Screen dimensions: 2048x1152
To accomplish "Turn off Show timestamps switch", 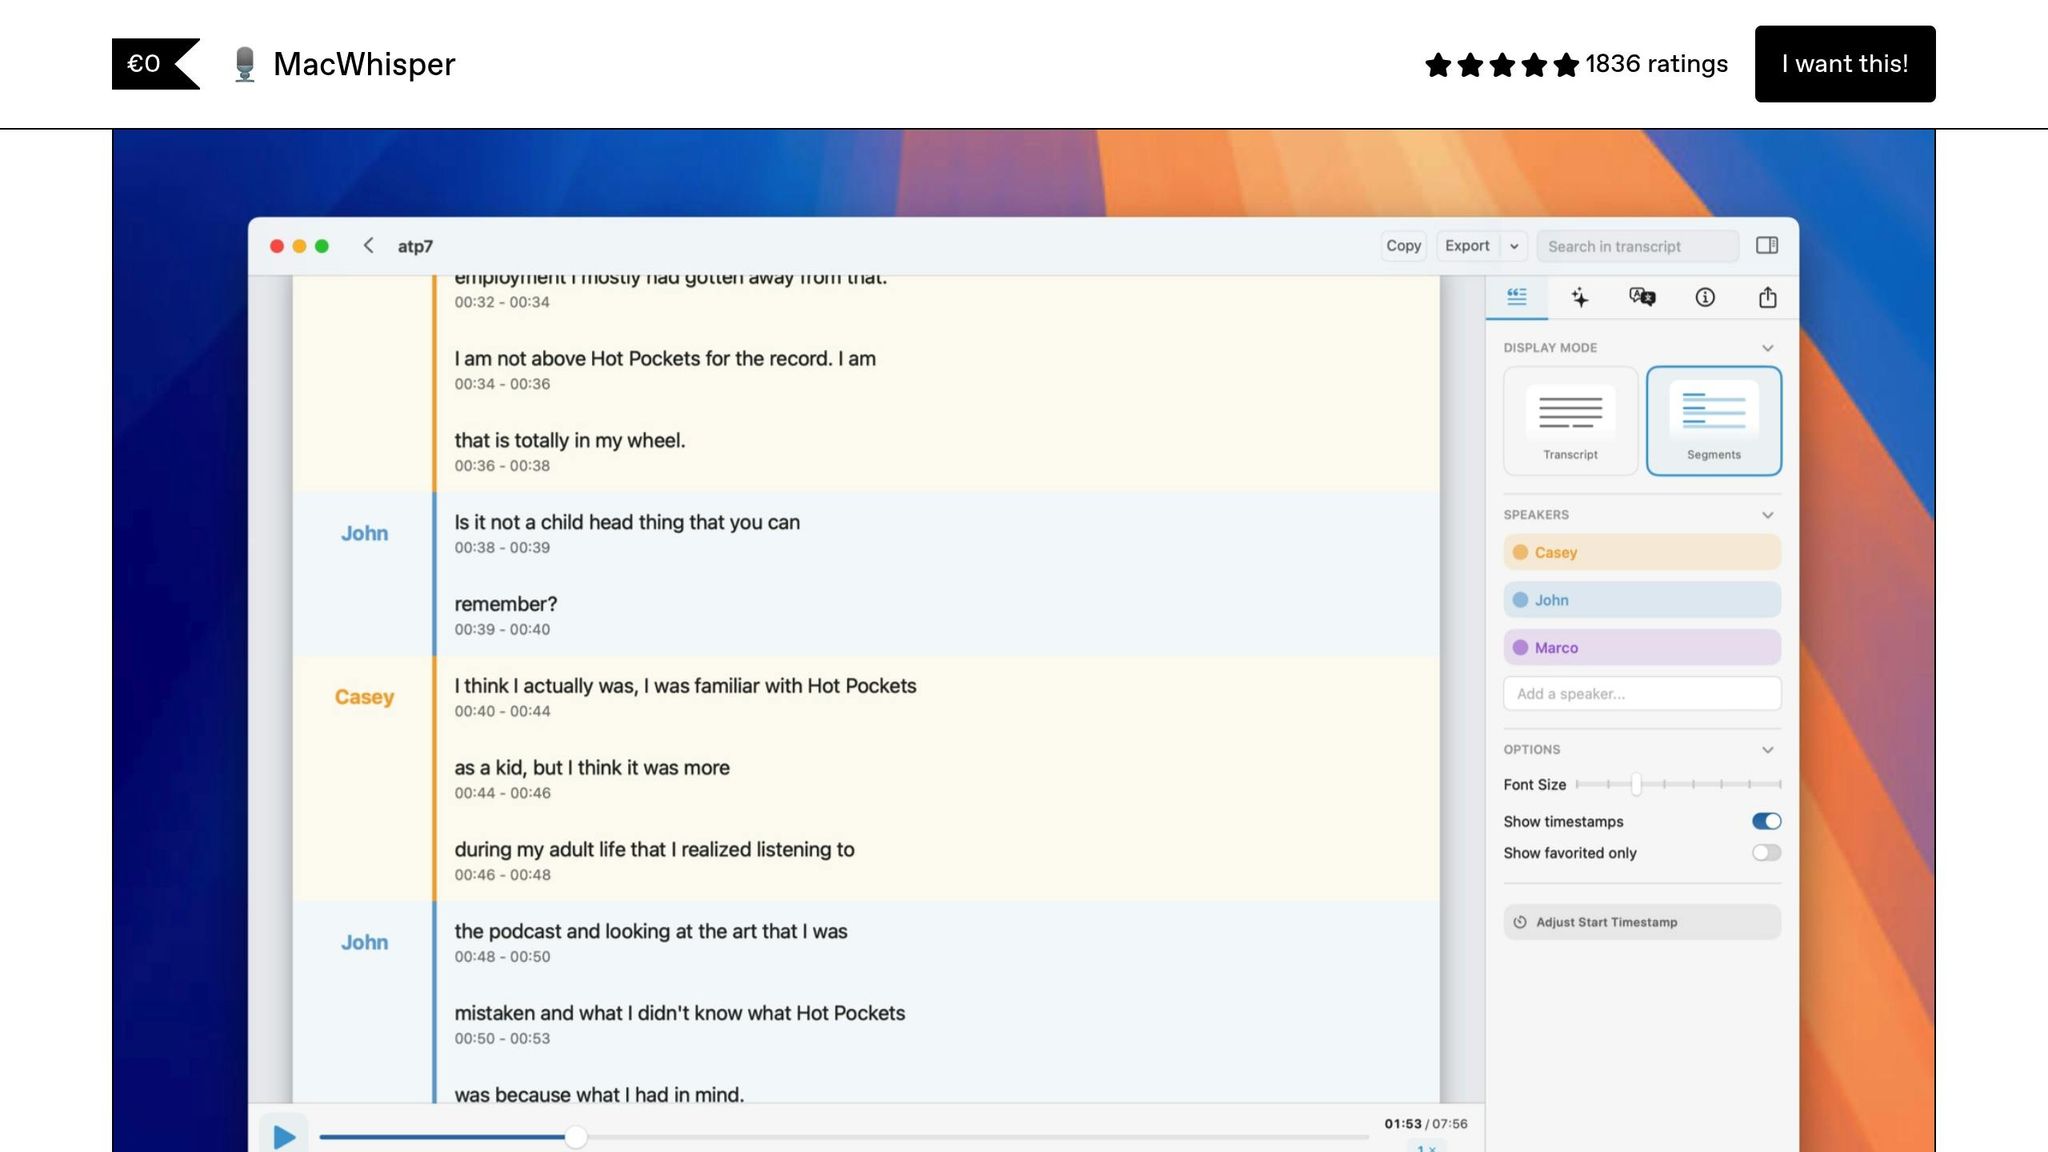I will click(1766, 821).
